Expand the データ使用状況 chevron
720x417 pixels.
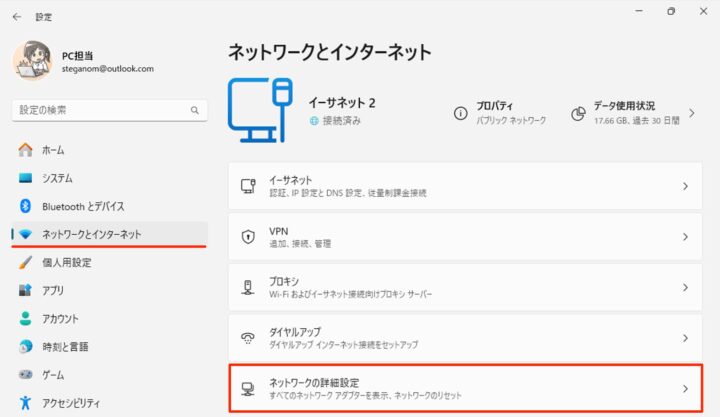click(692, 113)
